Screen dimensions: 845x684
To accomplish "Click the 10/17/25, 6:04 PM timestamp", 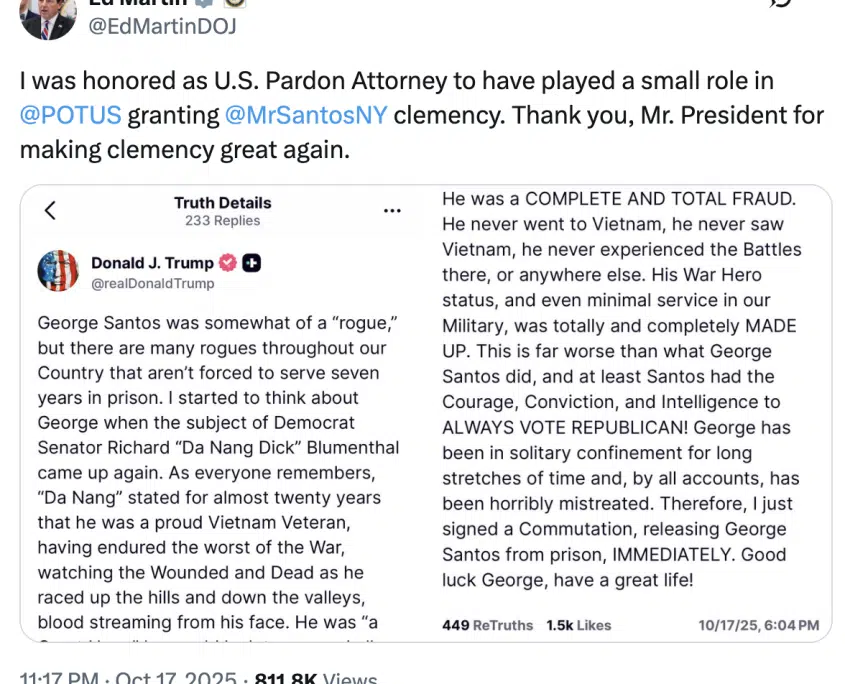I will click(758, 625).
